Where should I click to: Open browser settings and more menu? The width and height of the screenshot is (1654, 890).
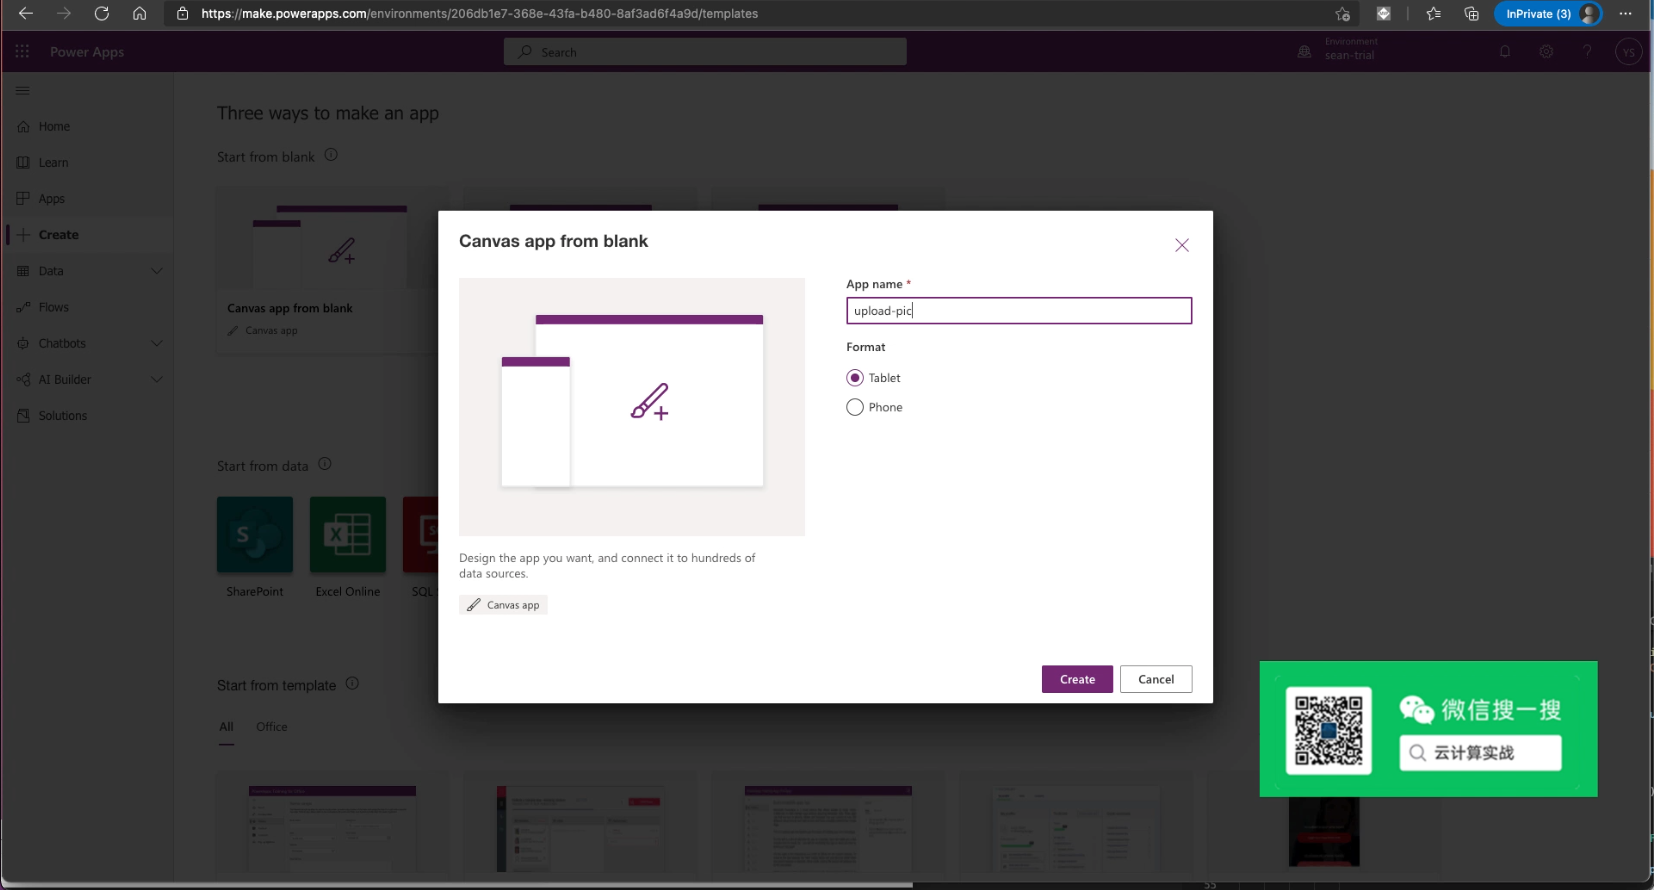(x=1626, y=14)
